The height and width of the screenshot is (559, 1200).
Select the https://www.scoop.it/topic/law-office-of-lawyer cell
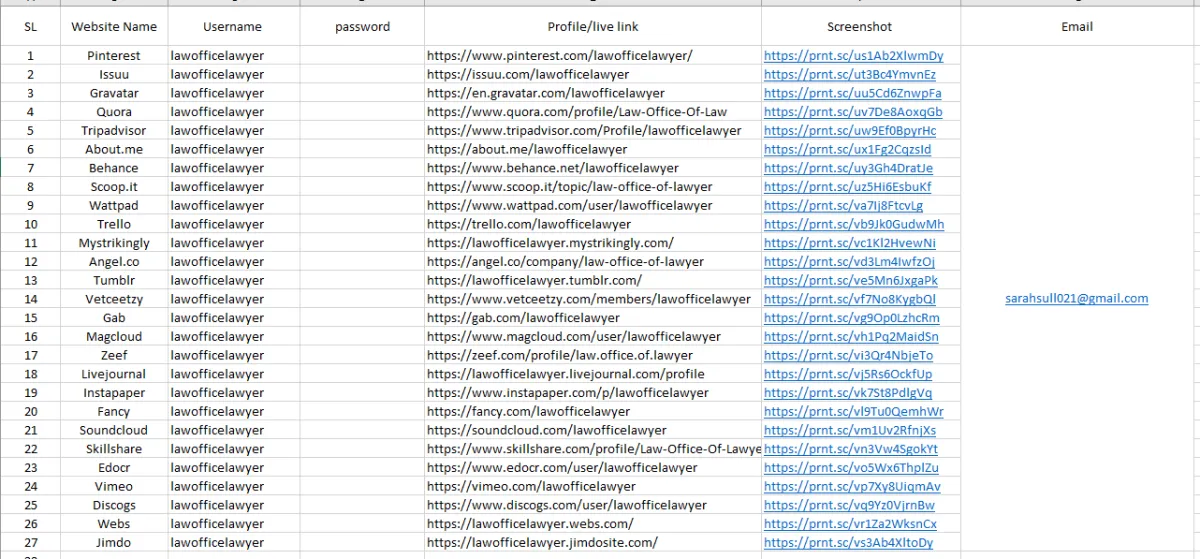pyautogui.click(x=593, y=187)
